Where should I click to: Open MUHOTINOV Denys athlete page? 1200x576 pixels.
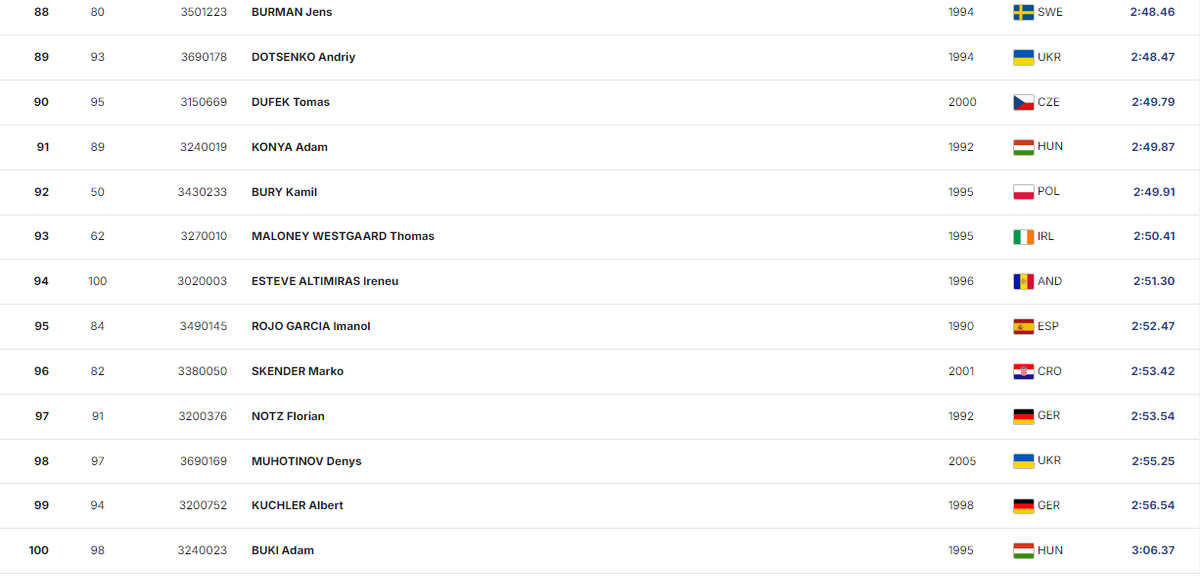[306, 461]
